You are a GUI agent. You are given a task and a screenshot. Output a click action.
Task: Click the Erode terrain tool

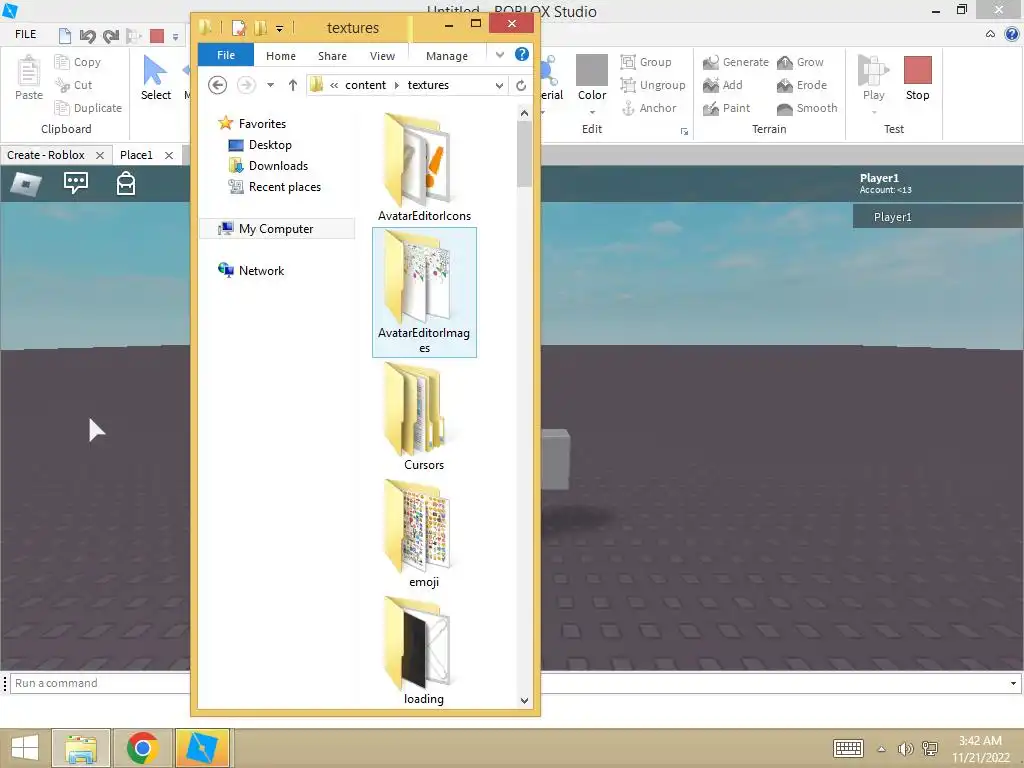point(802,85)
